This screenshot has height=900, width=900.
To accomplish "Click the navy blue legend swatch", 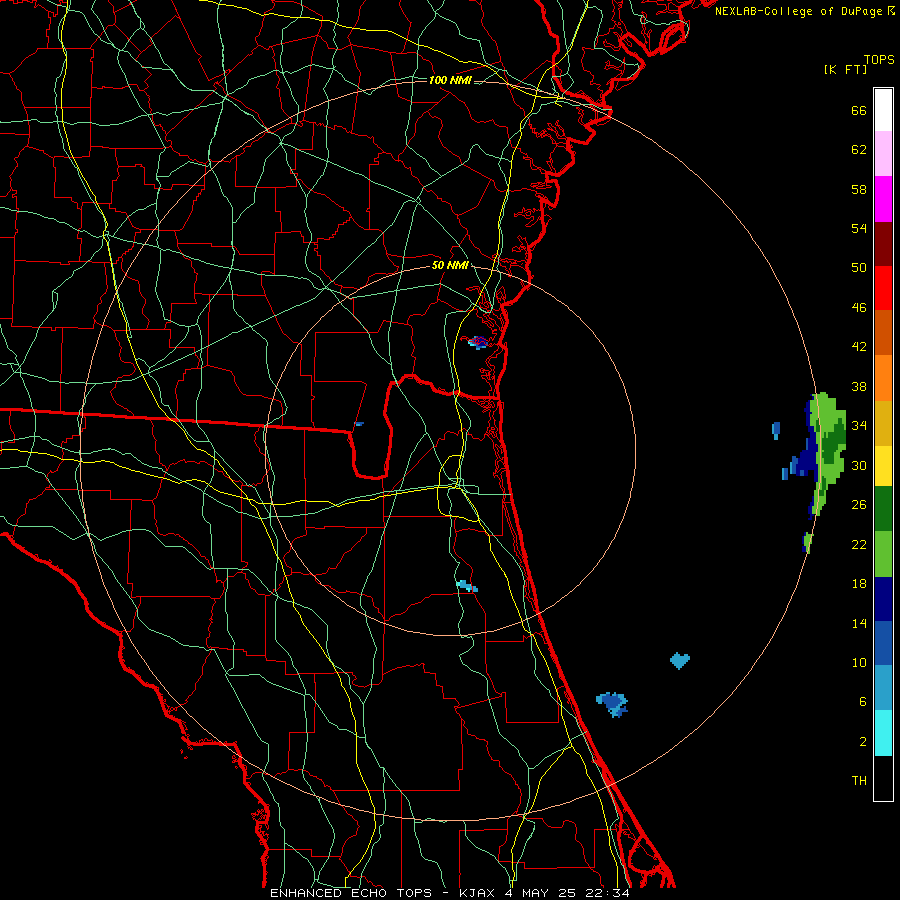I will tap(883, 599).
